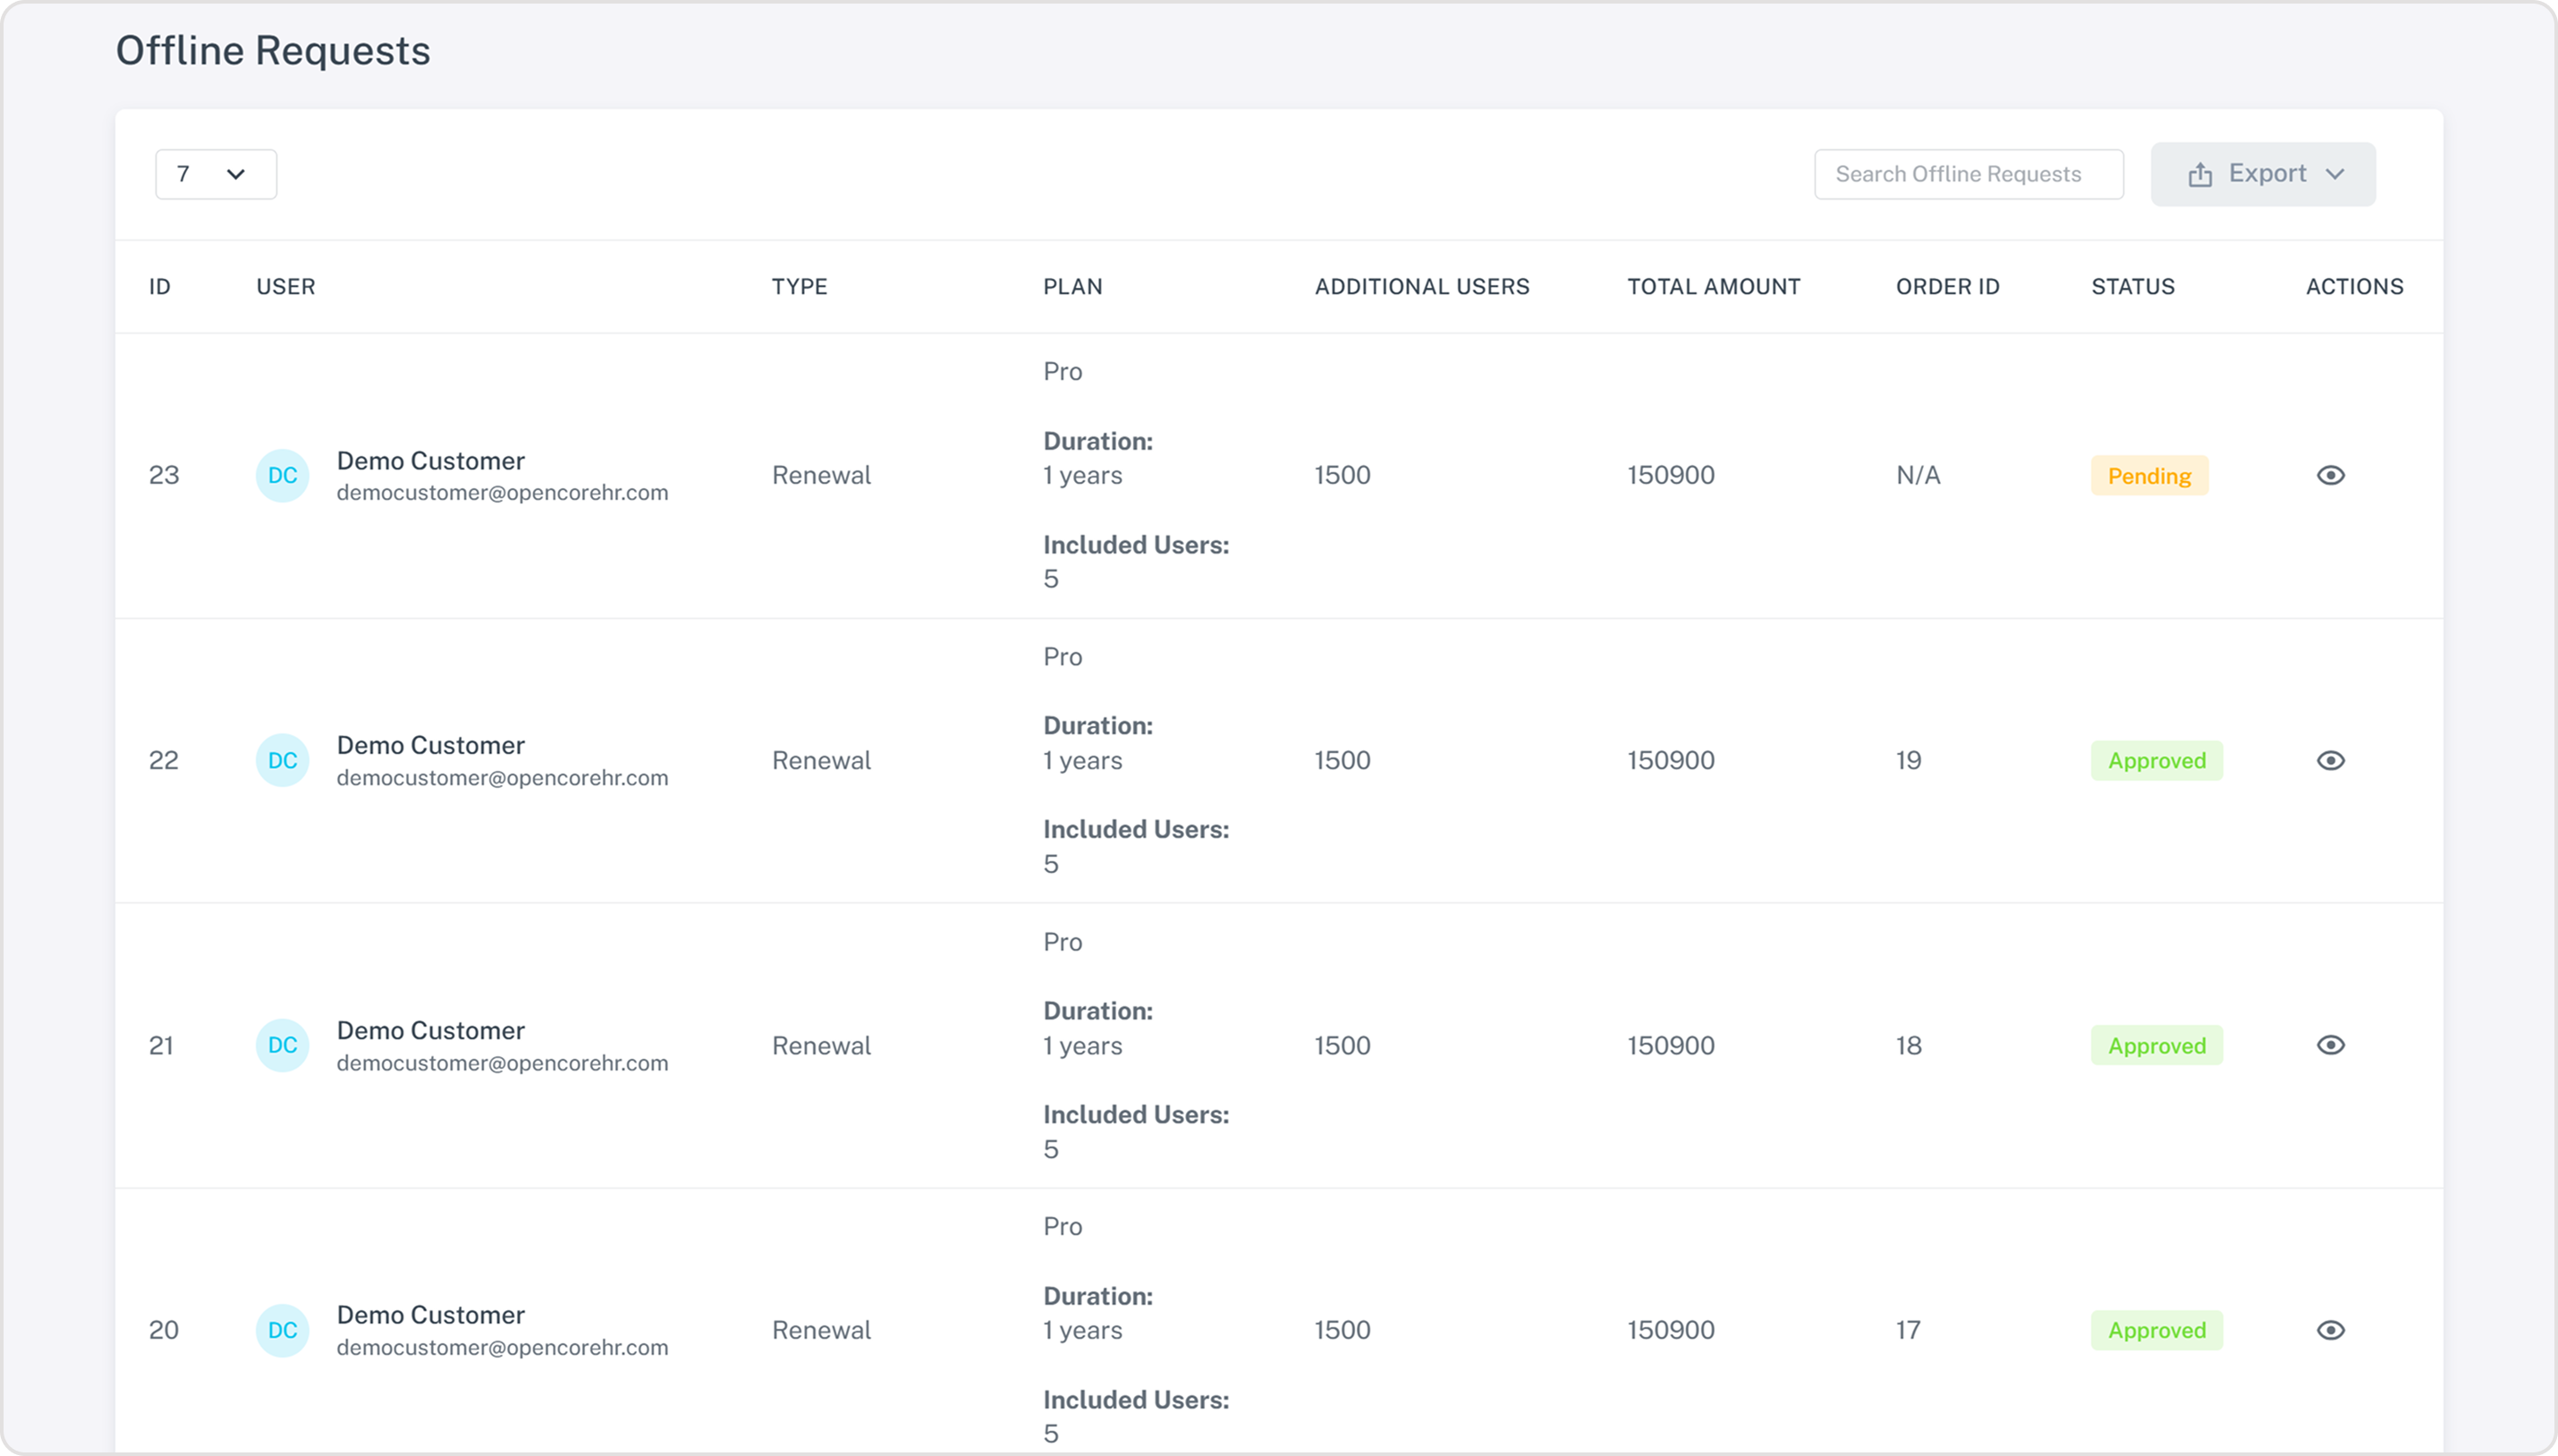Click ID cell 22
This screenshot has height=1456, width=2558.
pos(164,760)
